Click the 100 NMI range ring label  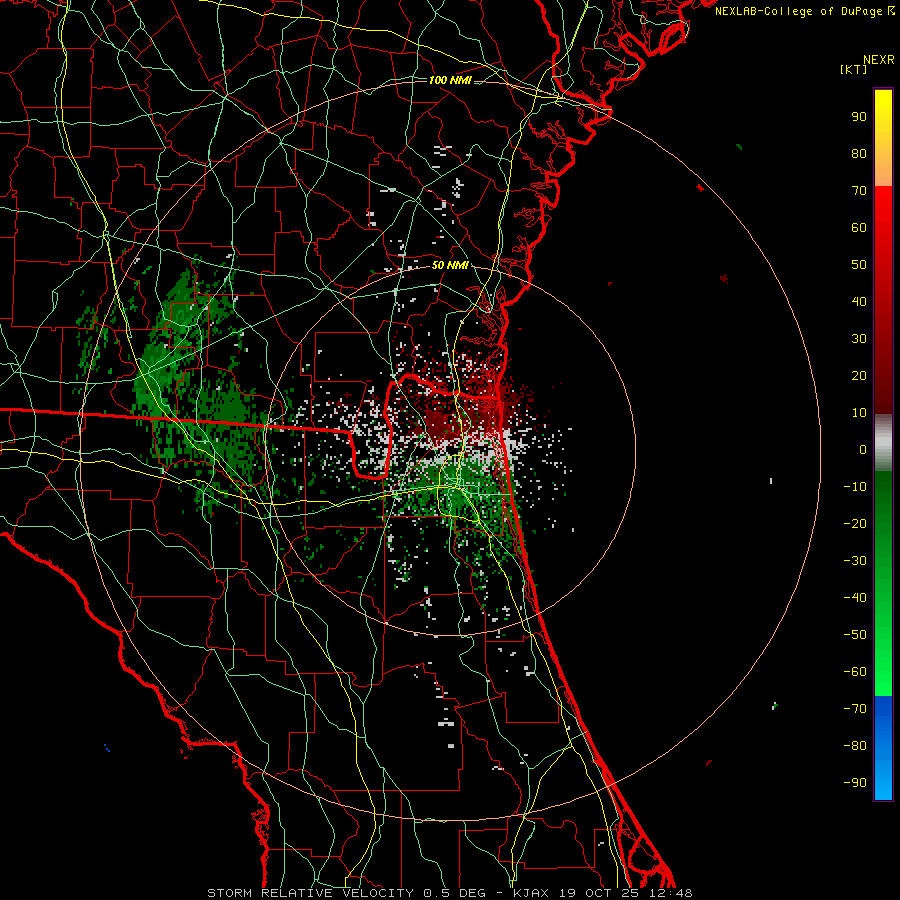pos(450,80)
